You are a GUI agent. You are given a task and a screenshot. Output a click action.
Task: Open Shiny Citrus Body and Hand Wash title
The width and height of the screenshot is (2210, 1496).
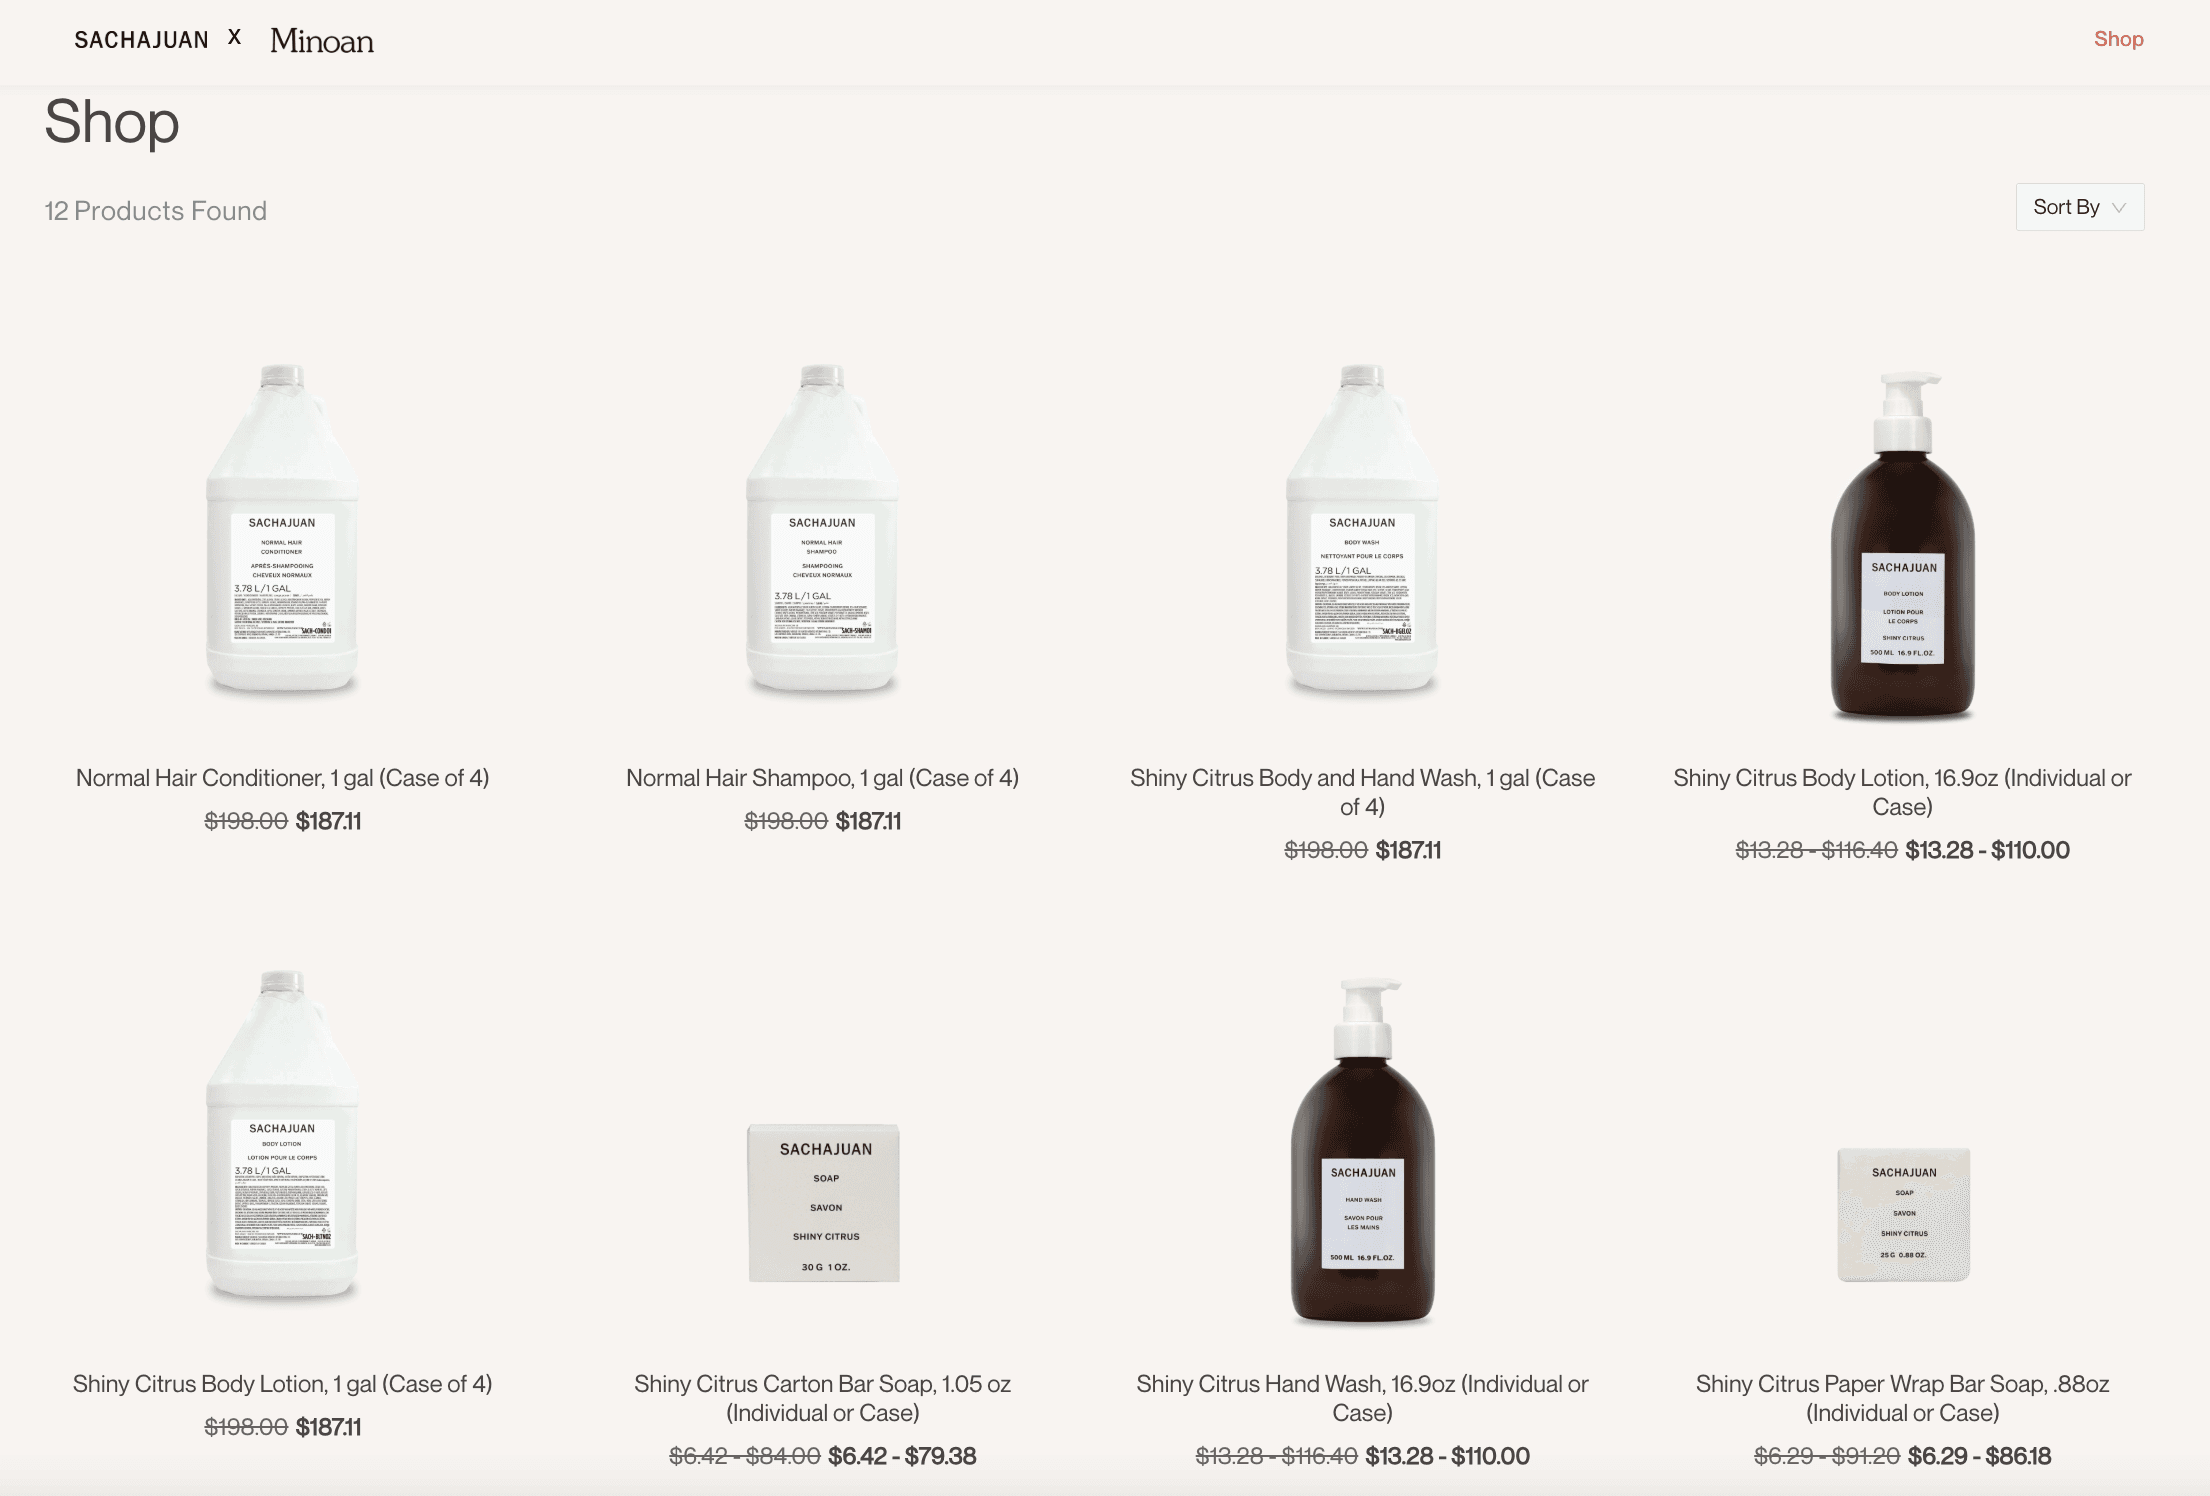click(1362, 792)
